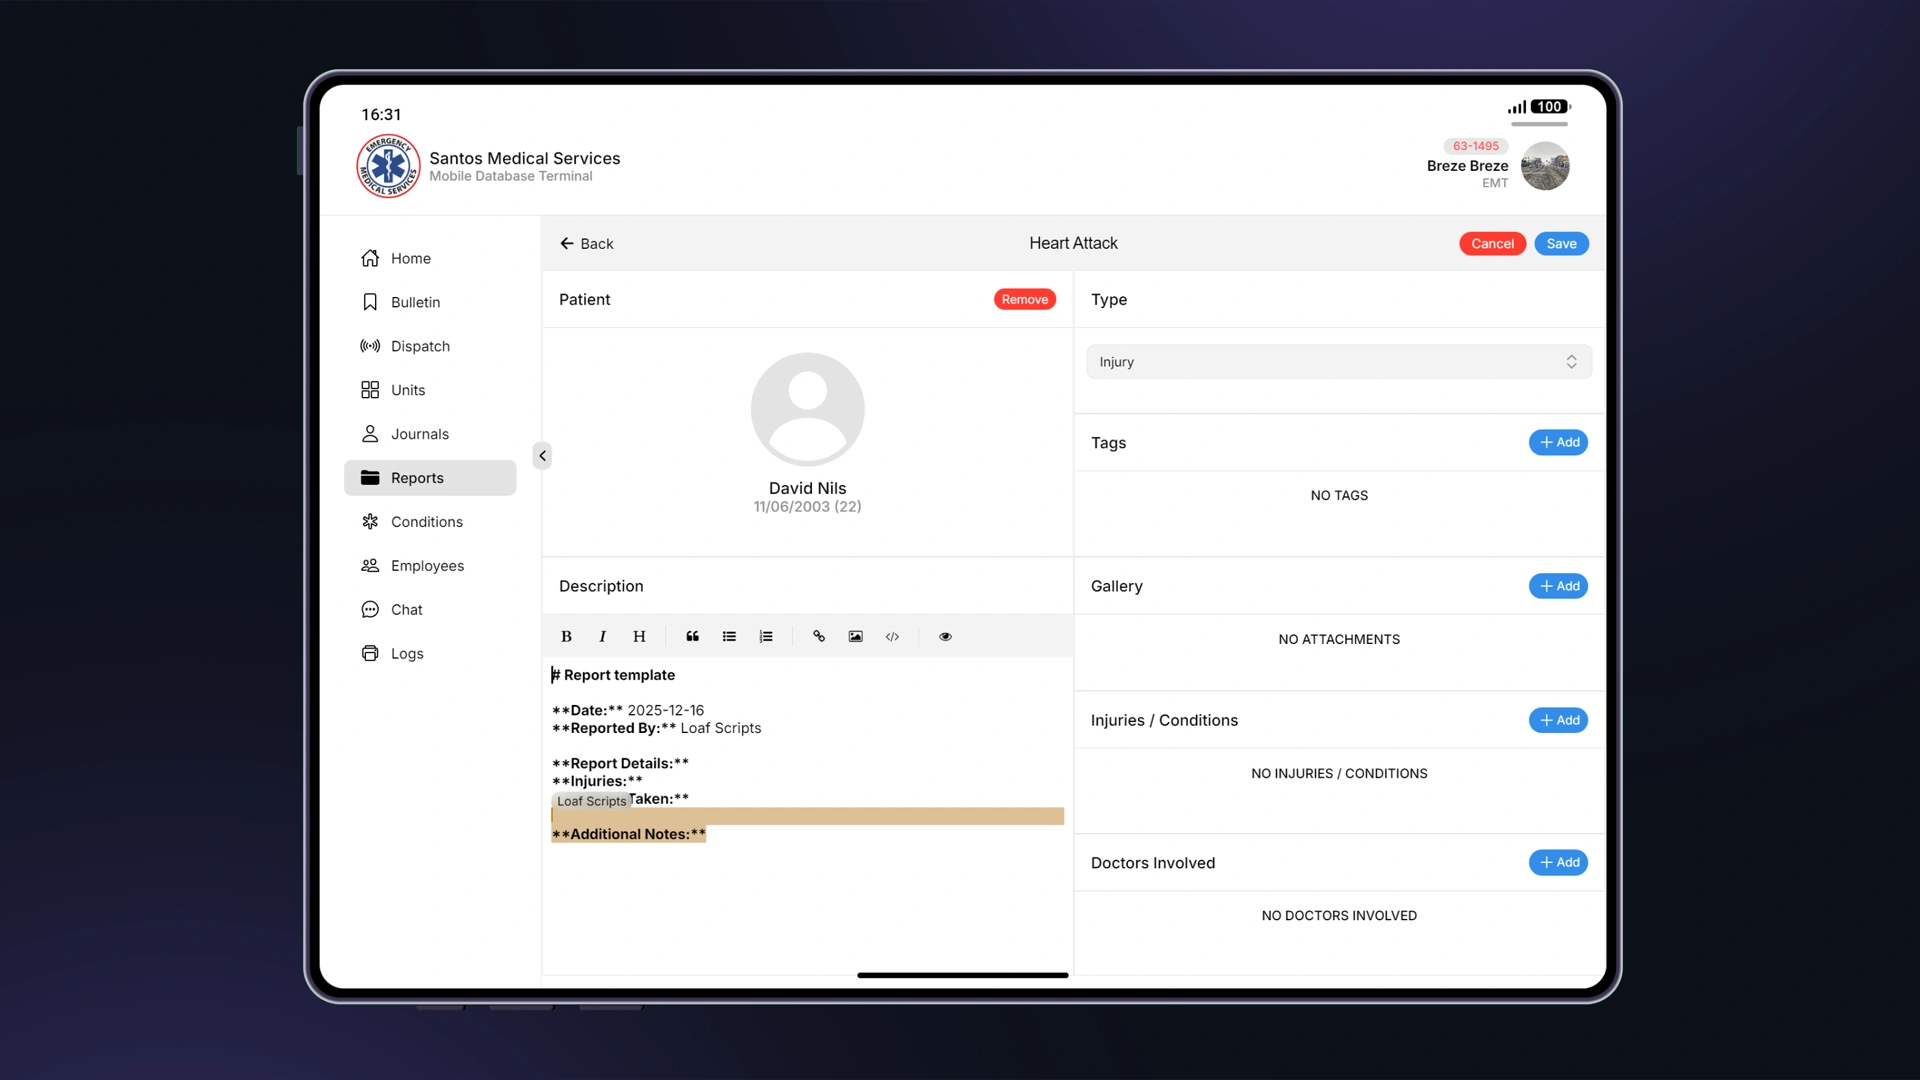Apply italic formatting in description toolbar

click(x=602, y=636)
